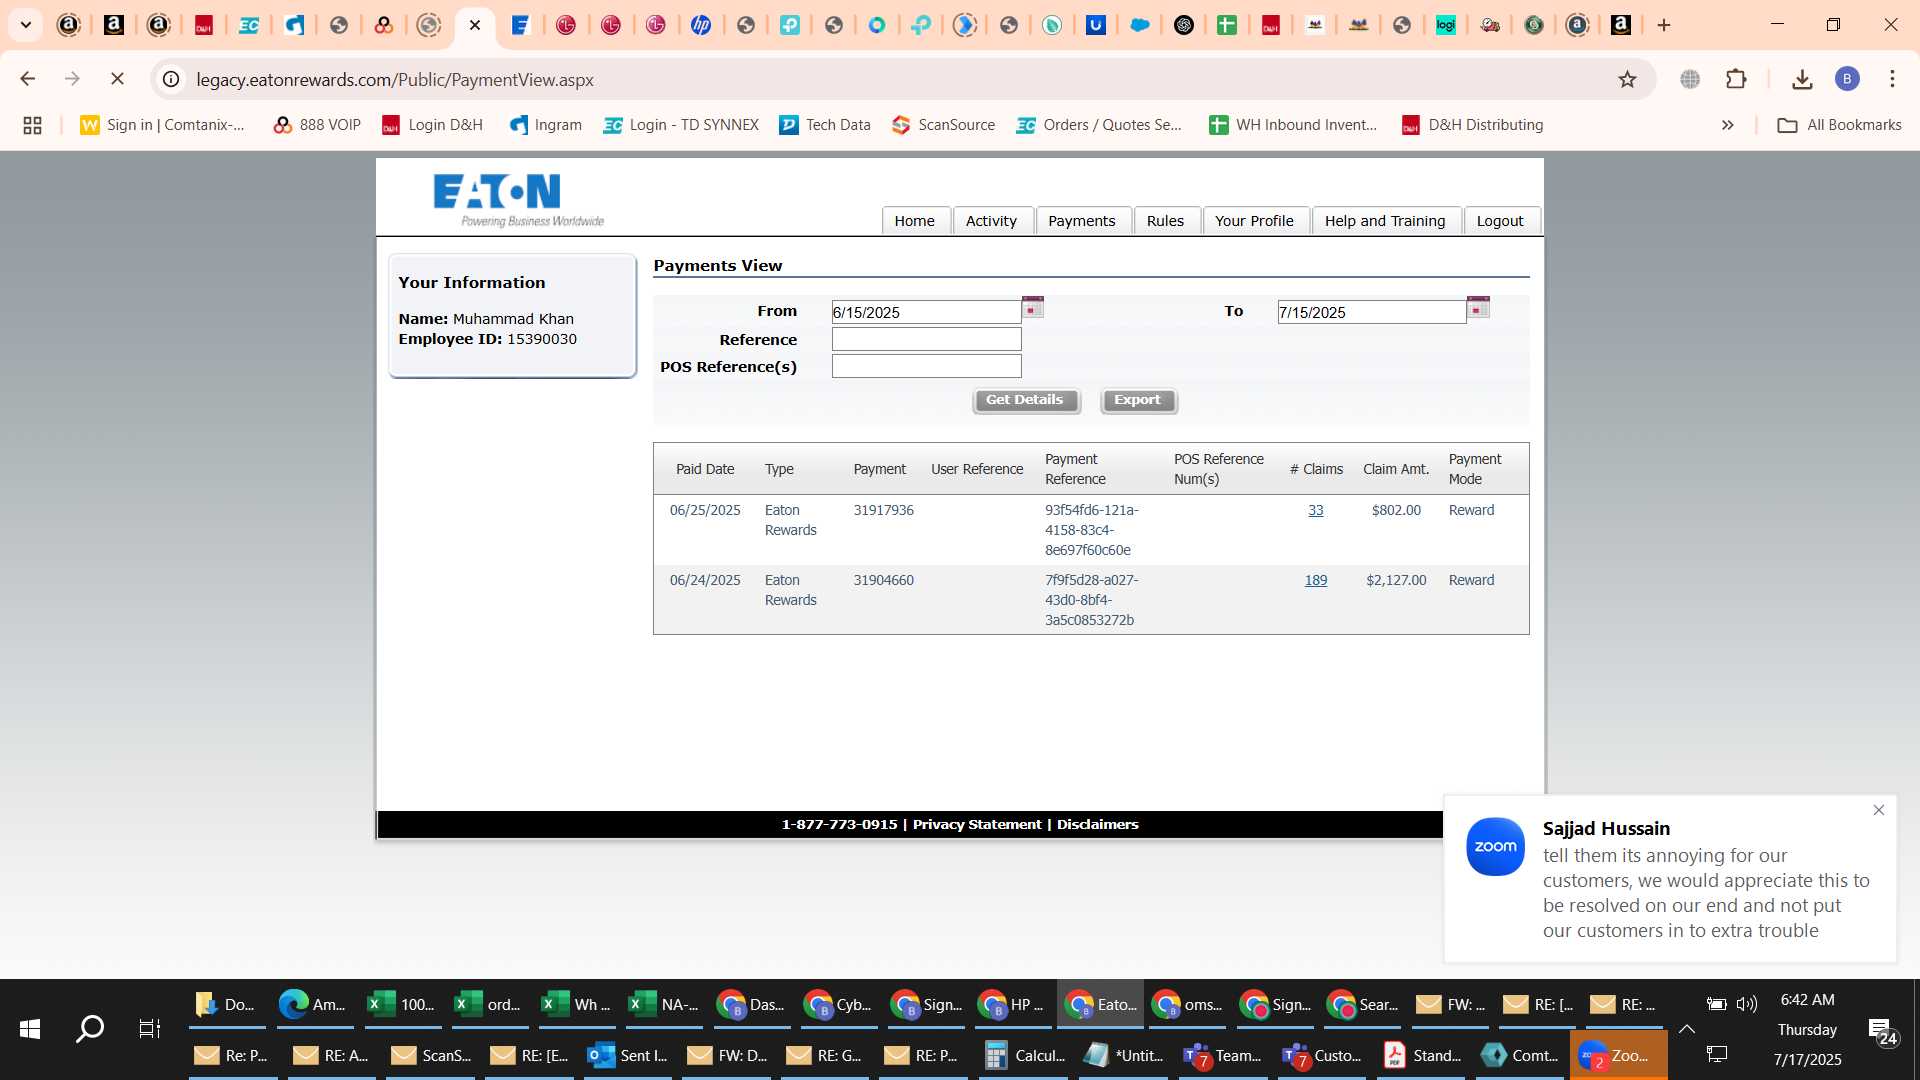Dismiss the Zoom notification from Sajjad Hussain
Viewport: 1920px width, 1080px height.
(1879, 810)
